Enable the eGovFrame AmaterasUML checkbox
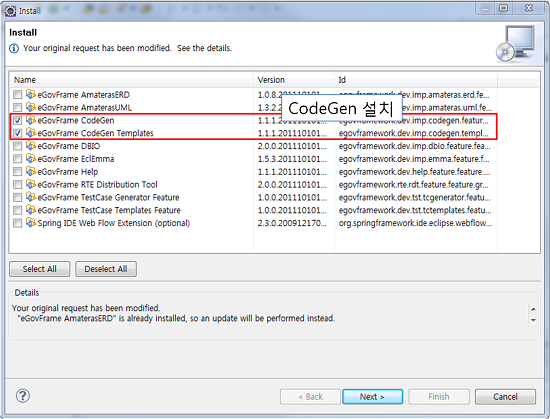 point(18,107)
